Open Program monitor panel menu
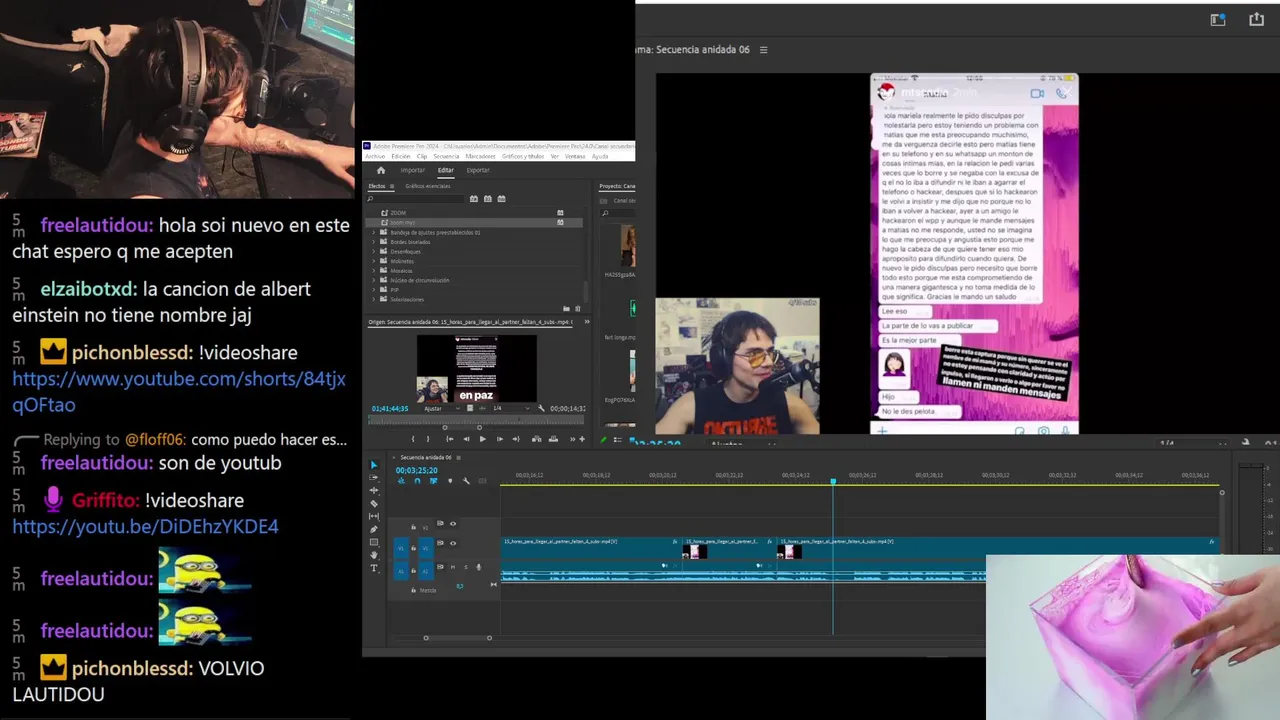This screenshot has height=720, width=1280. point(764,50)
